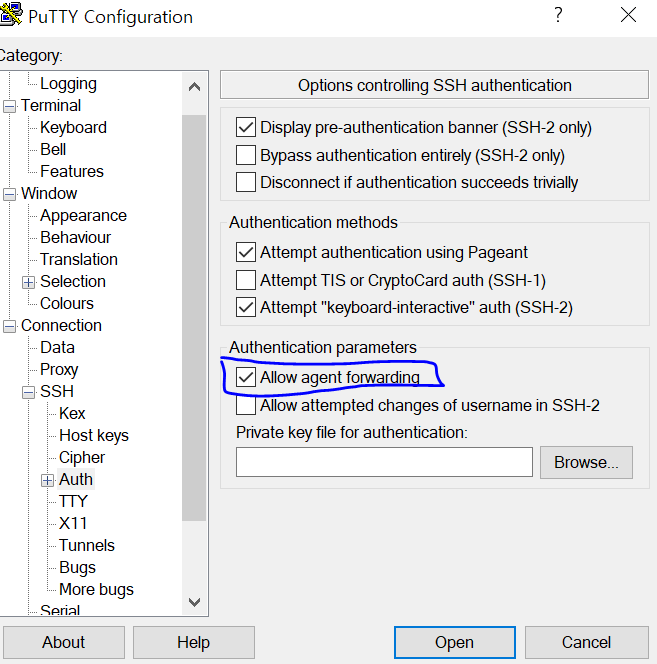Click the Cancel button
Image resolution: width=657 pixels, height=664 pixels.
point(587,642)
